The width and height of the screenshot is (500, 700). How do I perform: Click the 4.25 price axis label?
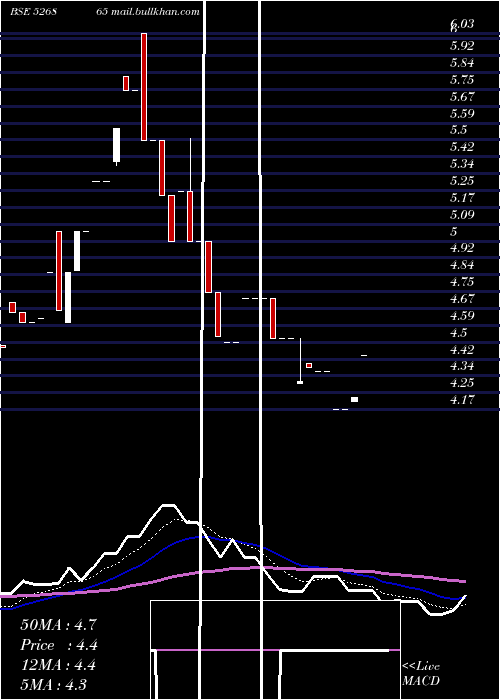click(462, 383)
